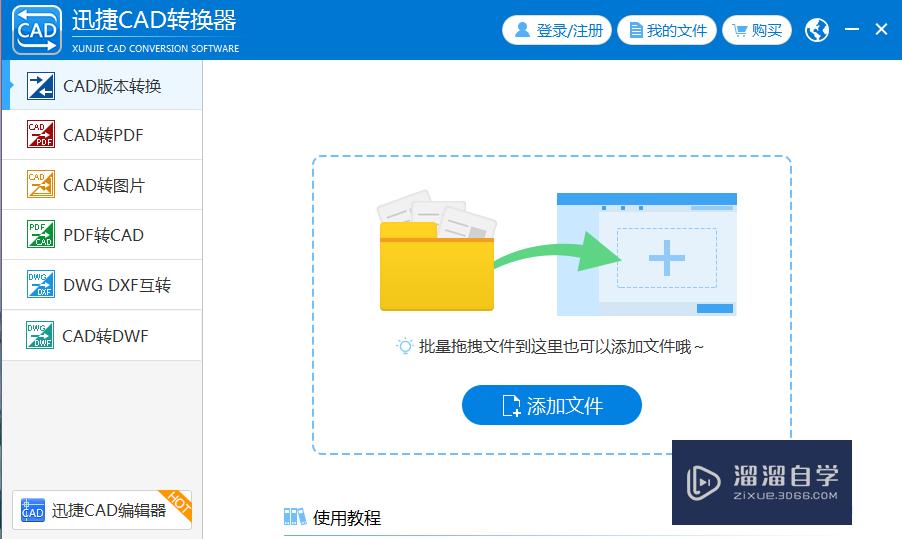This screenshot has height=539, width=902.
Task: Click the 使用教程 heading
Action: point(347,518)
